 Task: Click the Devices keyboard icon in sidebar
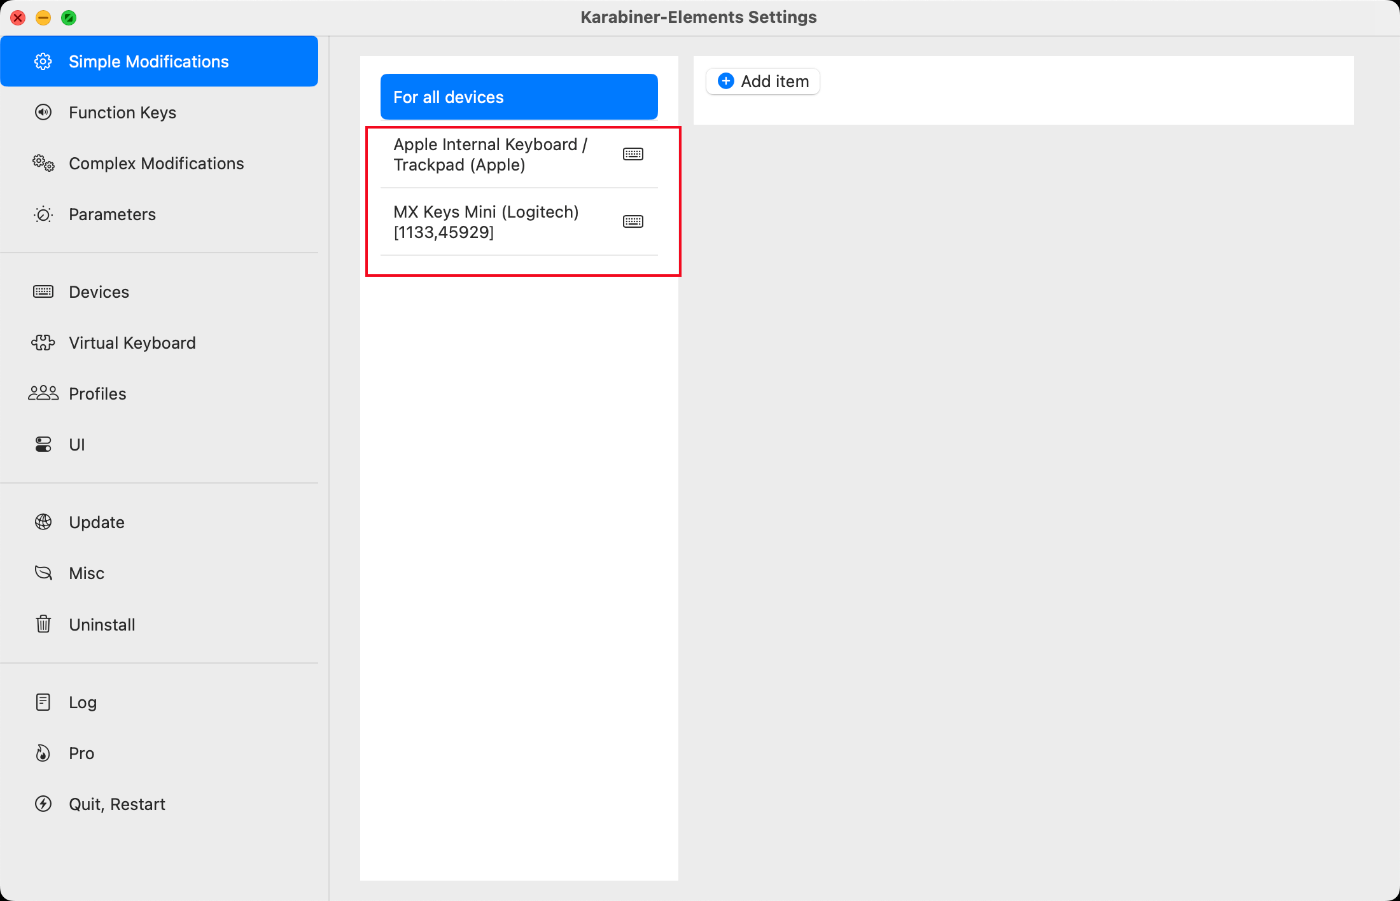pyautogui.click(x=43, y=292)
